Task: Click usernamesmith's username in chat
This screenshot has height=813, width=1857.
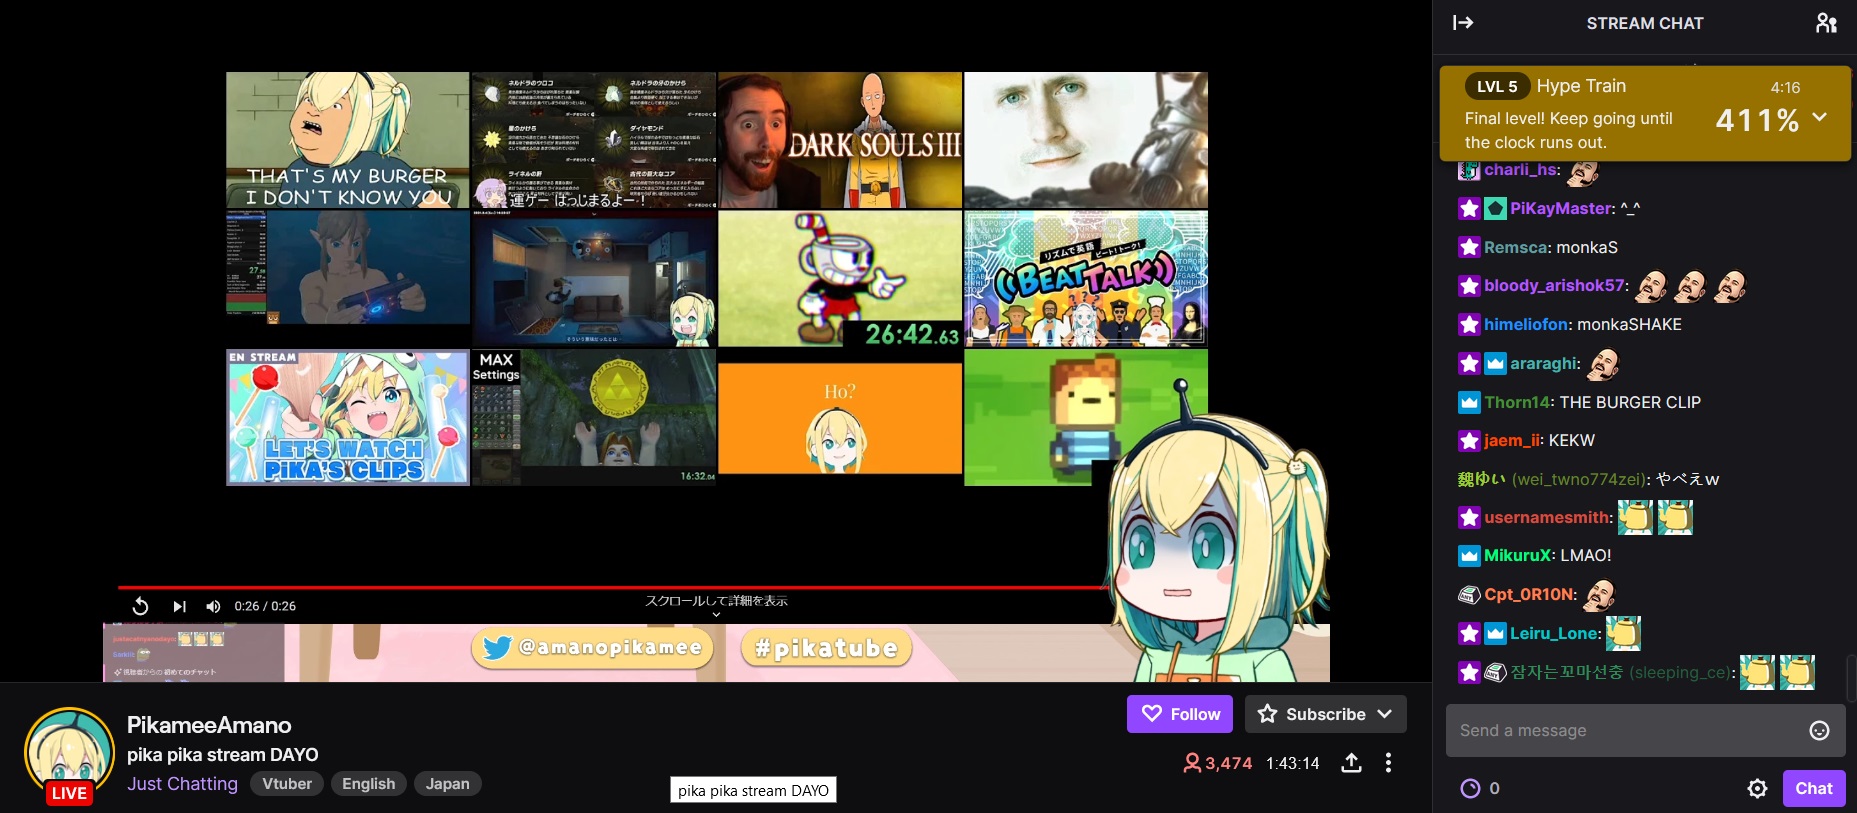Action: (1548, 517)
